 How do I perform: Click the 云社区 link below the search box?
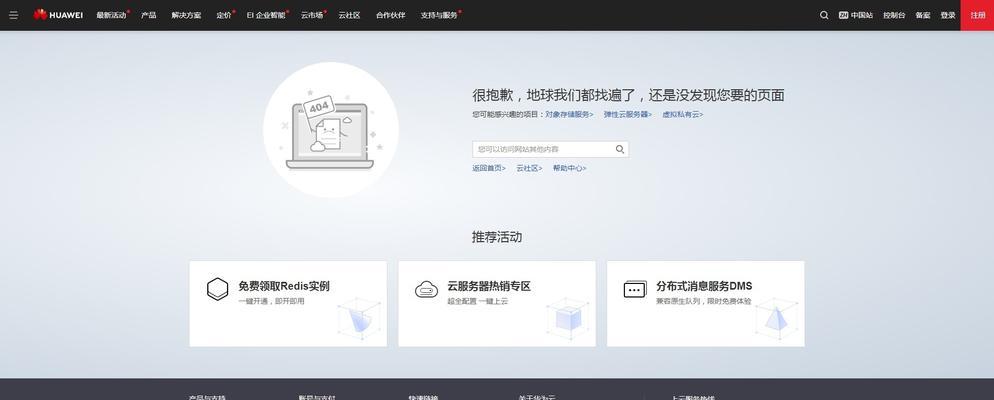point(529,169)
